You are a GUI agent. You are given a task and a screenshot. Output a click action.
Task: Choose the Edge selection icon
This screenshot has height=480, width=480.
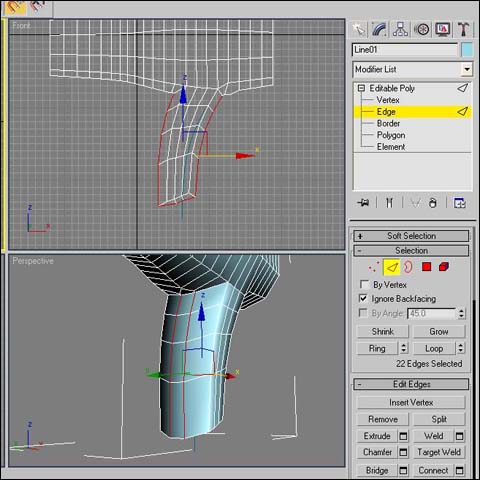(x=392, y=267)
